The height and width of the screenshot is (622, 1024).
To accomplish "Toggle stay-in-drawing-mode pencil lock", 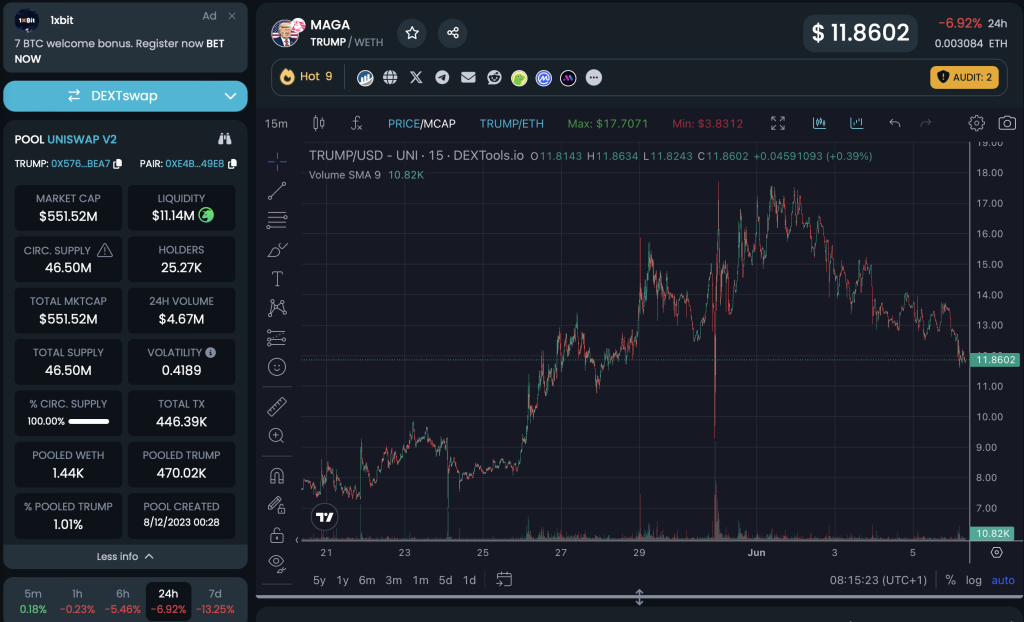I will pyautogui.click(x=277, y=505).
